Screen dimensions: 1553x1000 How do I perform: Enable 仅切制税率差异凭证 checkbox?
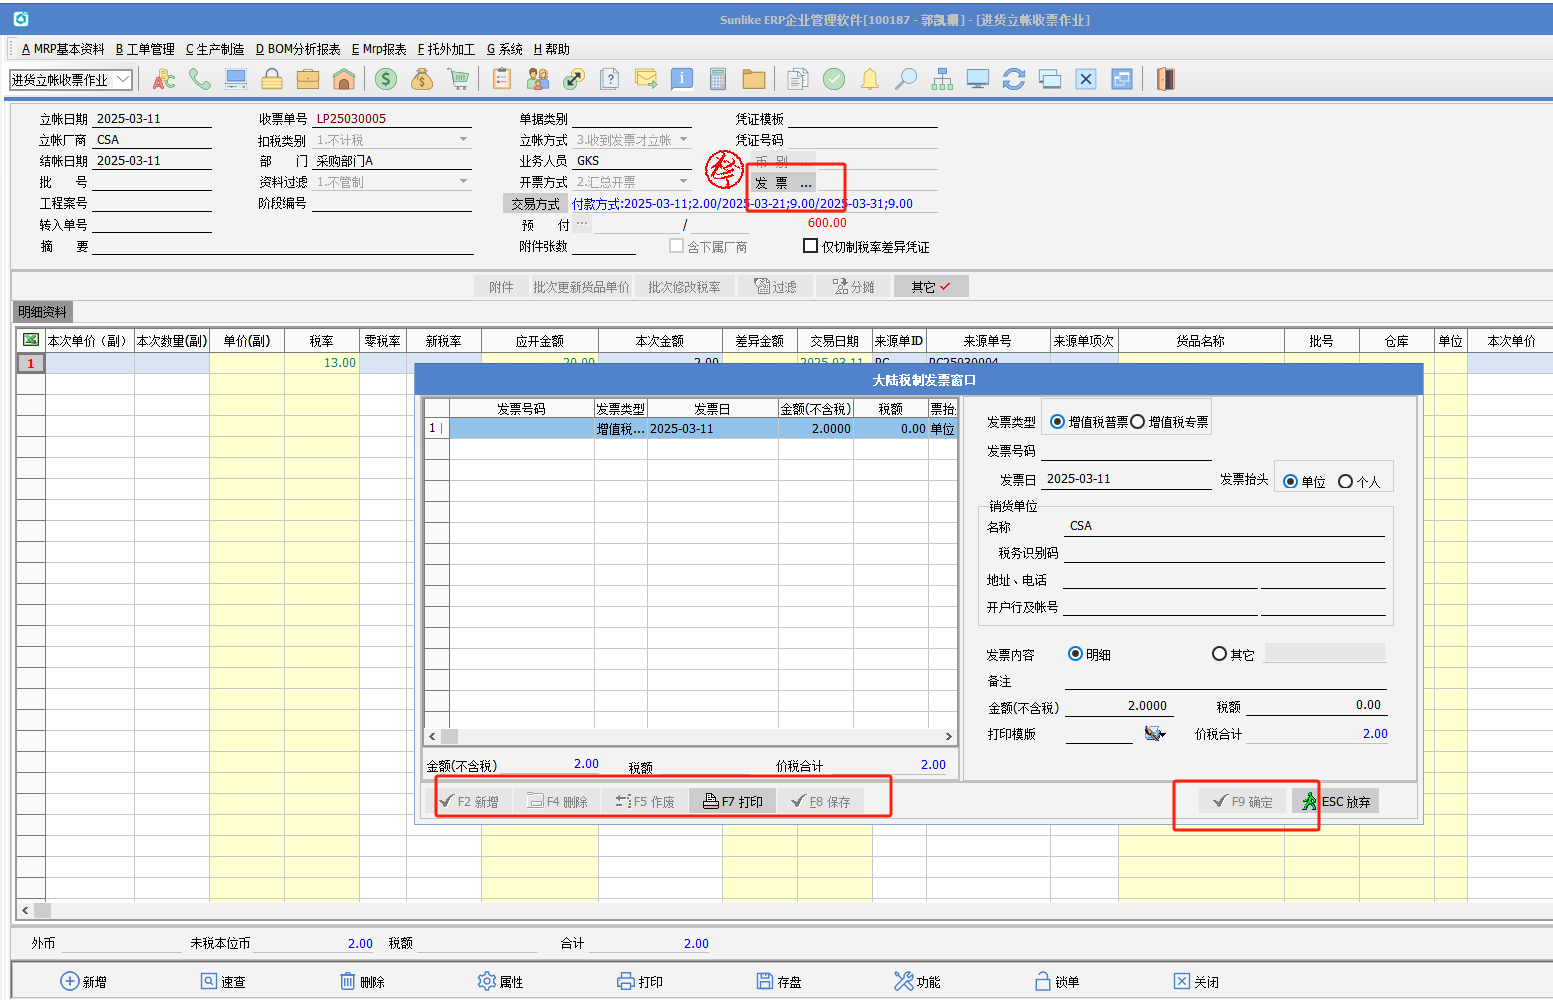pyautogui.click(x=811, y=246)
